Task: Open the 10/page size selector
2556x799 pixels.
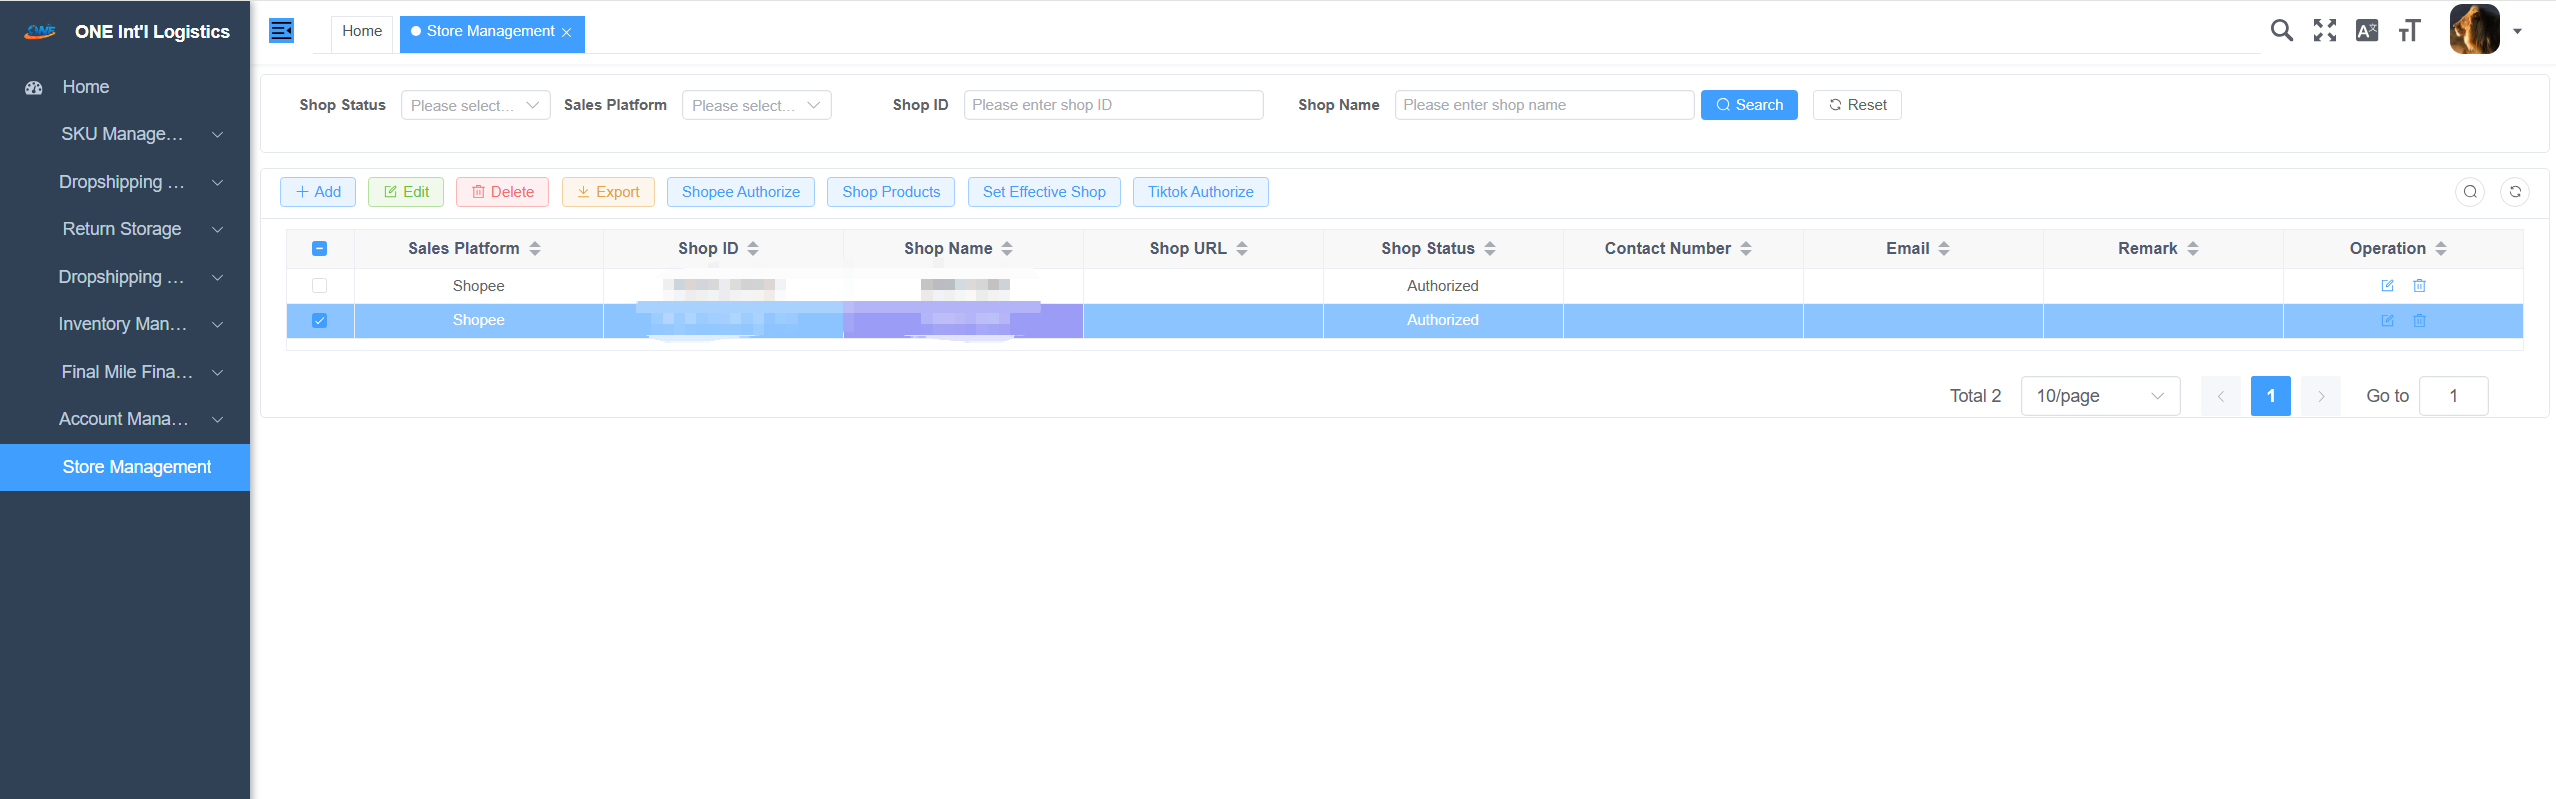Action: click(x=2099, y=396)
